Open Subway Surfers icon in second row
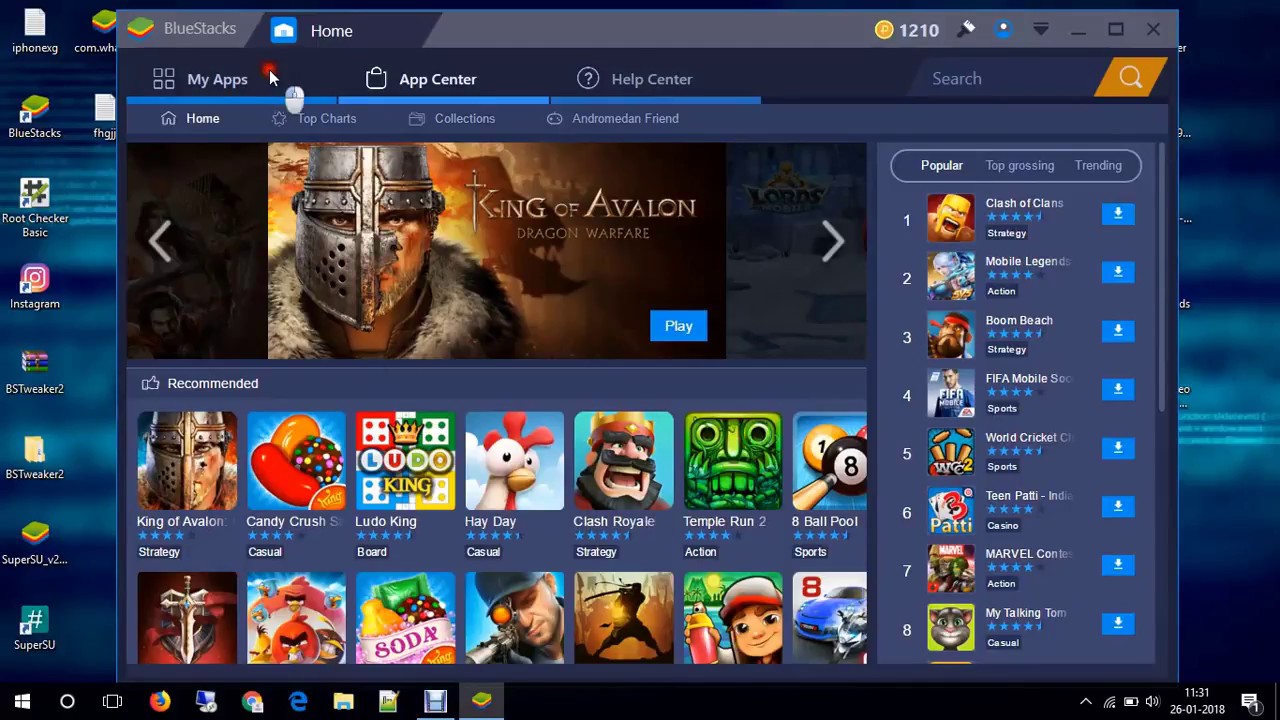1280x720 pixels. click(x=733, y=617)
